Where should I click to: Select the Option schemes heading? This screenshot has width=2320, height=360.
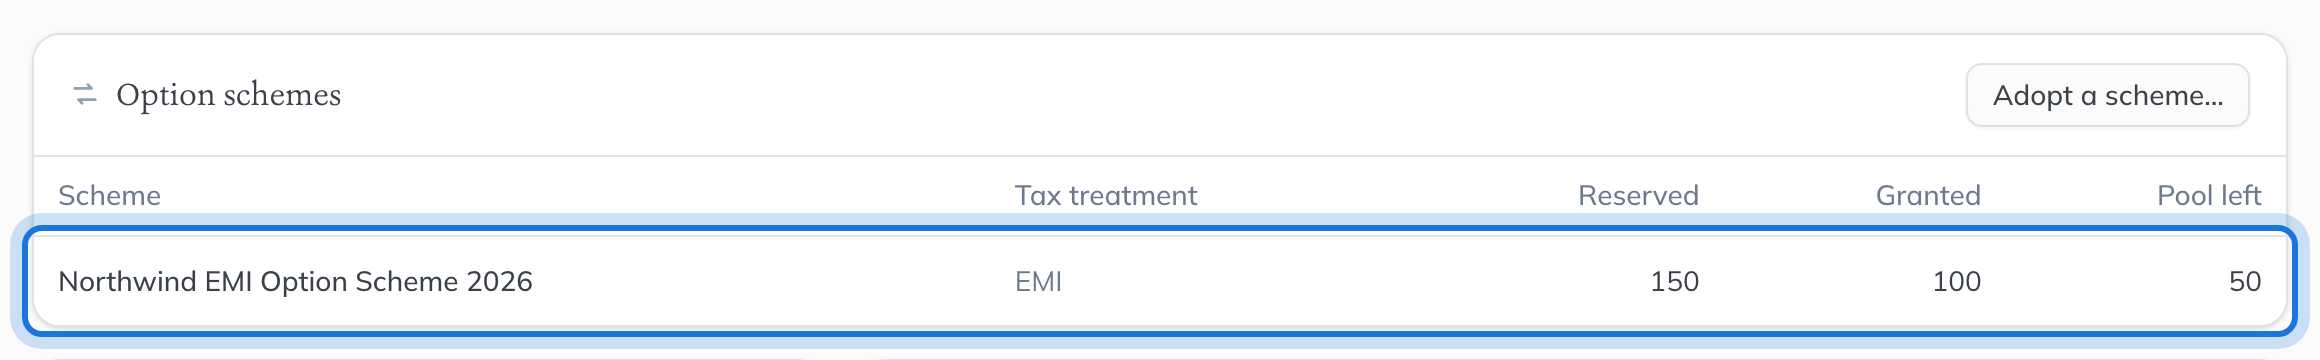pyautogui.click(x=229, y=95)
